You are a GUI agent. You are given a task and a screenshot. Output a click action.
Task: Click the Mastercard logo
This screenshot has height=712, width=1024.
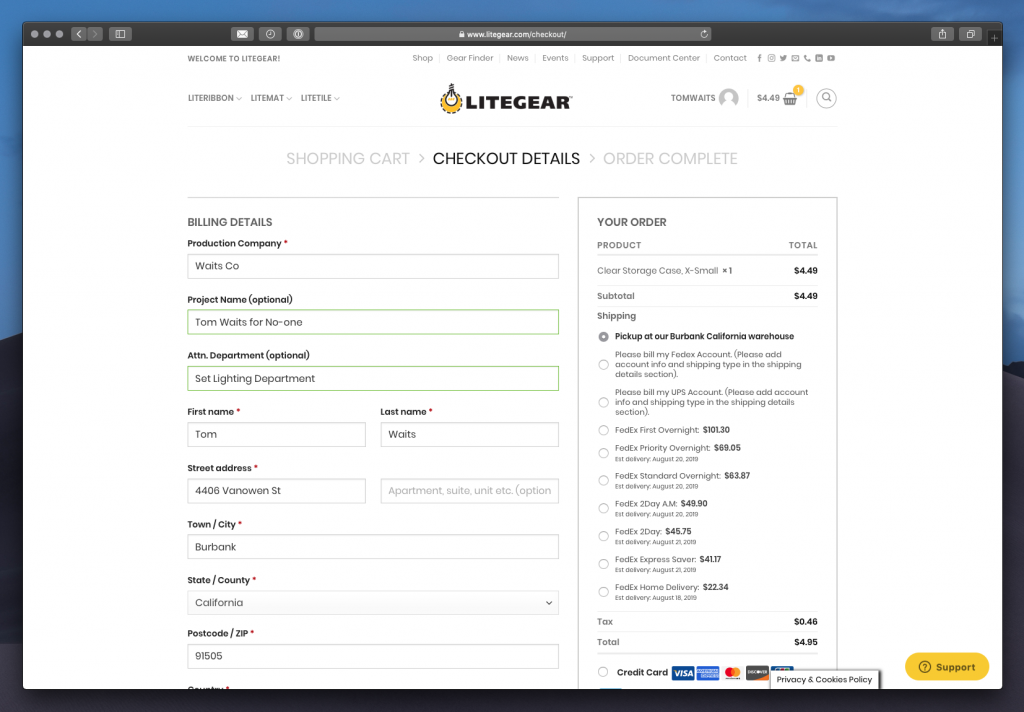(x=733, y=673)
